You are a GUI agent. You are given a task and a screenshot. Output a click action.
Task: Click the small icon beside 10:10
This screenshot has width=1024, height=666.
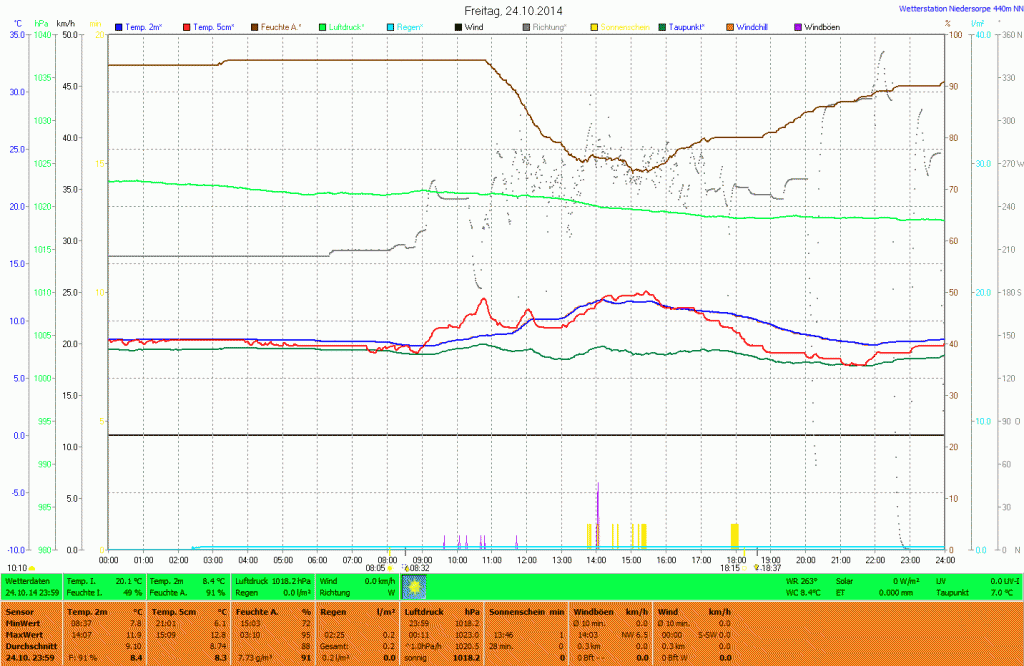(x=33, y=567)
